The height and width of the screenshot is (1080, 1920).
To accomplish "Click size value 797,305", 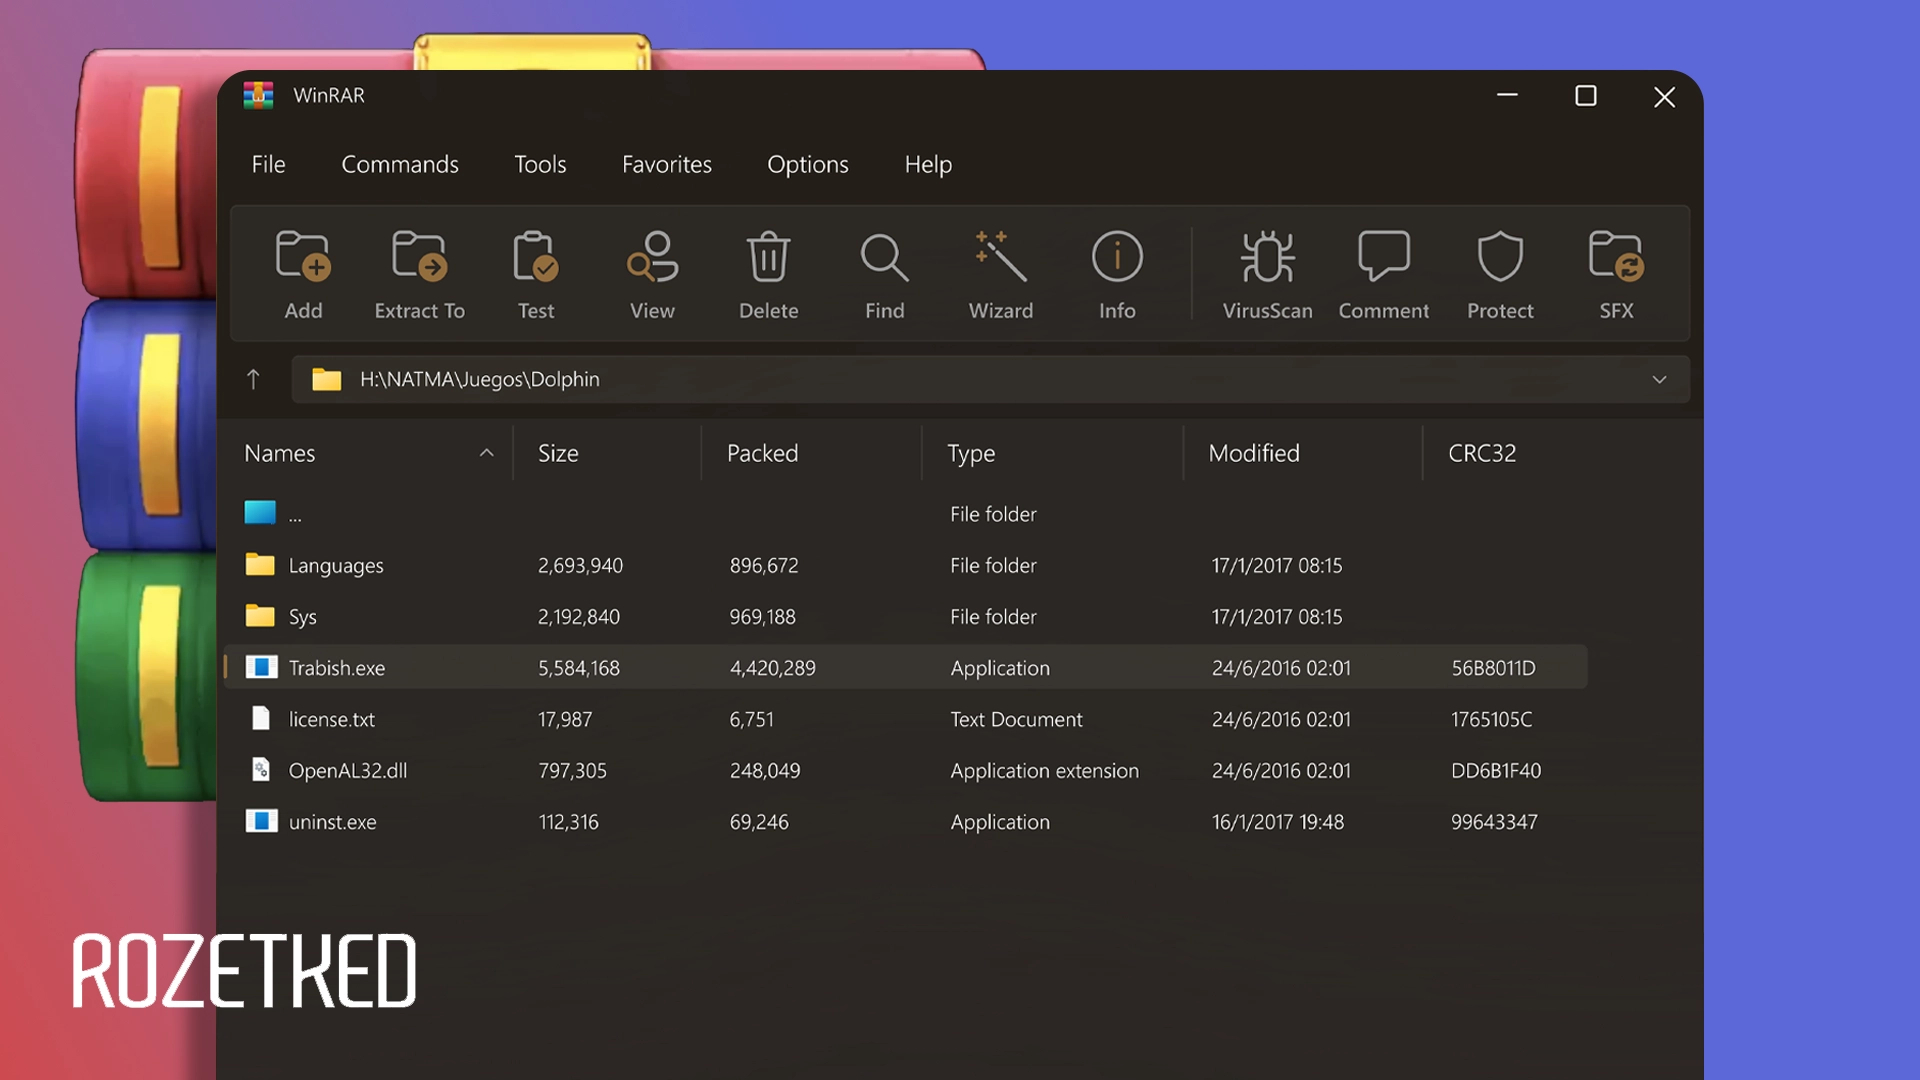I will pyautogui.click(x=572, y=771).
